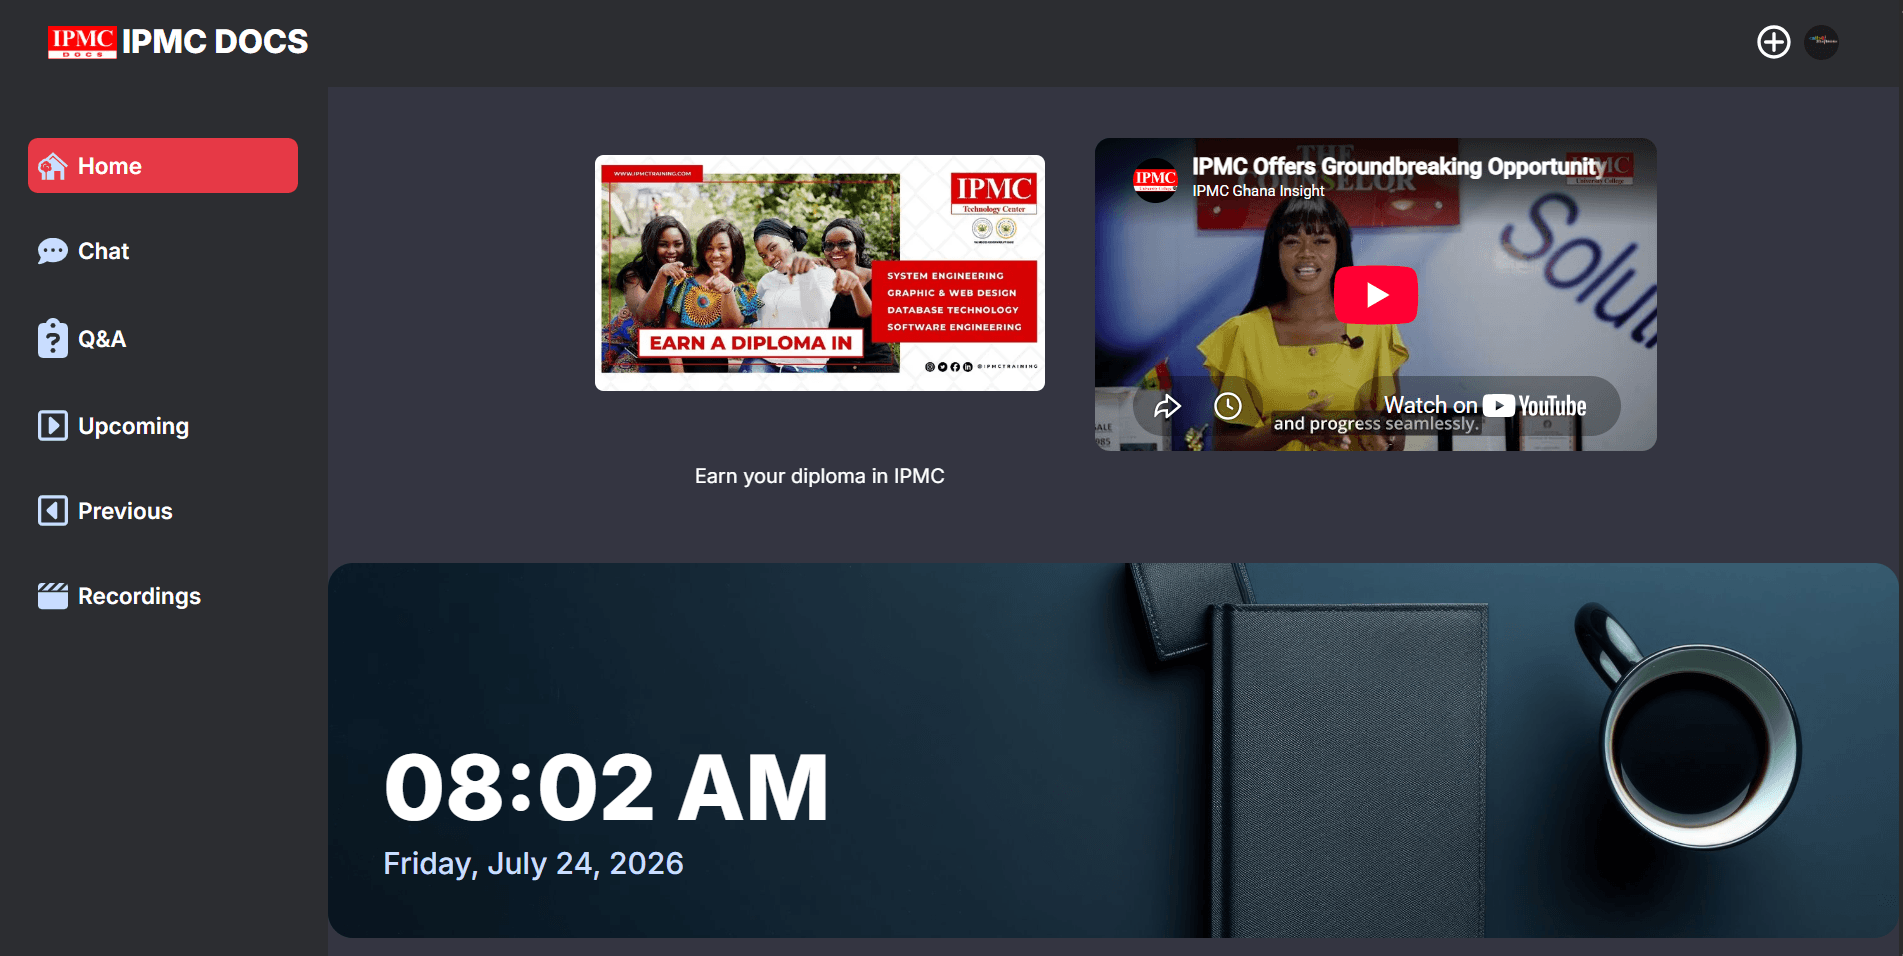Go to the Chat page label
The height and width of the screenshot is (956, 1903).
104,251
